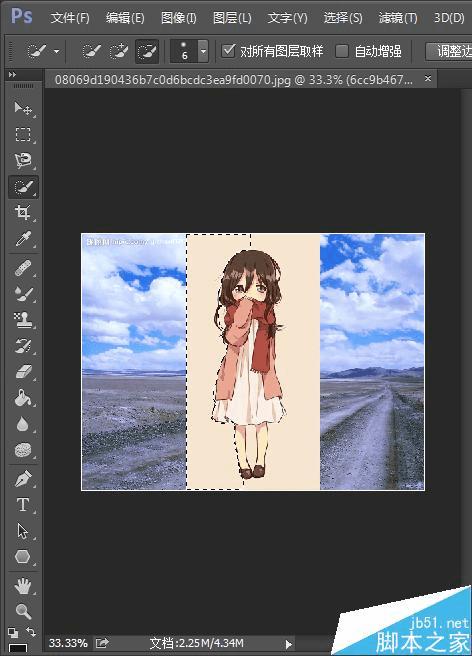Click the toolbox grip handle
This screenshot has width=472, height=656.
tap(23, 86)
